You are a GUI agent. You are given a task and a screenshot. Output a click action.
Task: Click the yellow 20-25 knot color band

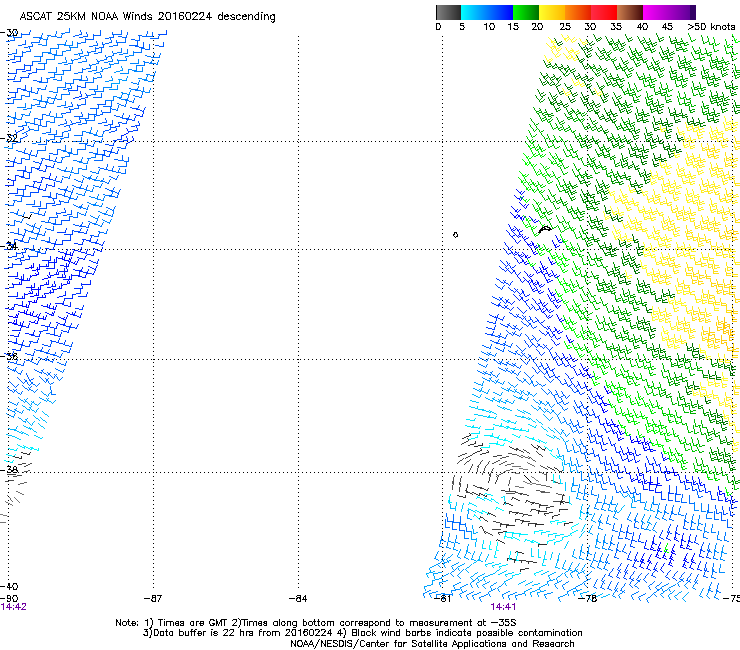click(x=552, y=12)
